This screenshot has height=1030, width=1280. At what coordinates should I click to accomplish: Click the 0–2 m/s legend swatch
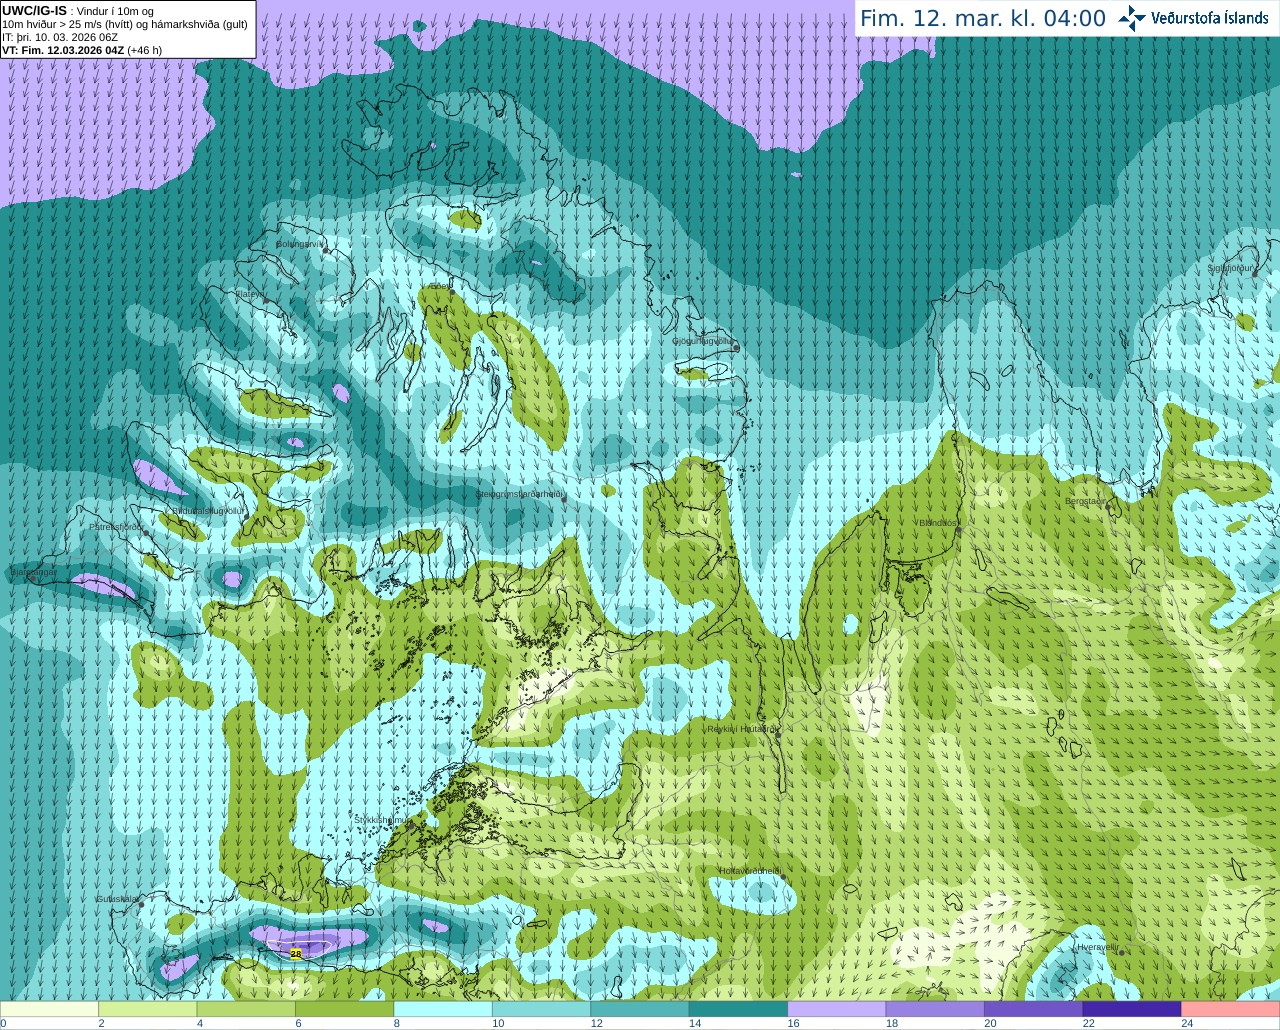click(x=49, y=1009)
